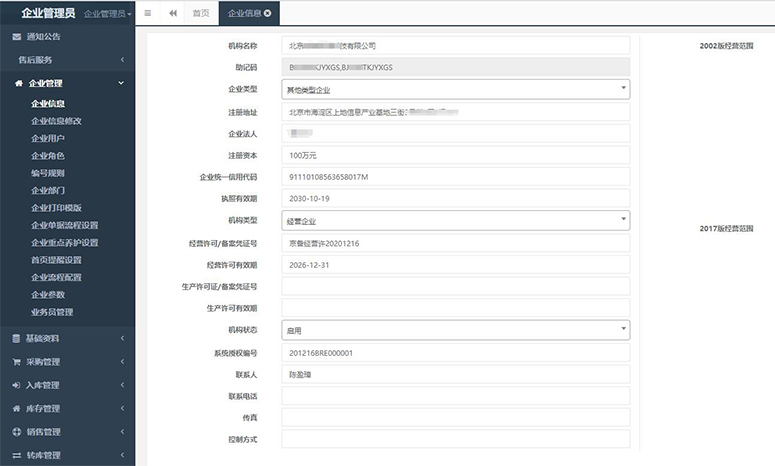The width and height of the screenshot is (775, 466).
Task: Open 企业单据流程设置 in the sidebar
Action: pos(65,225)
